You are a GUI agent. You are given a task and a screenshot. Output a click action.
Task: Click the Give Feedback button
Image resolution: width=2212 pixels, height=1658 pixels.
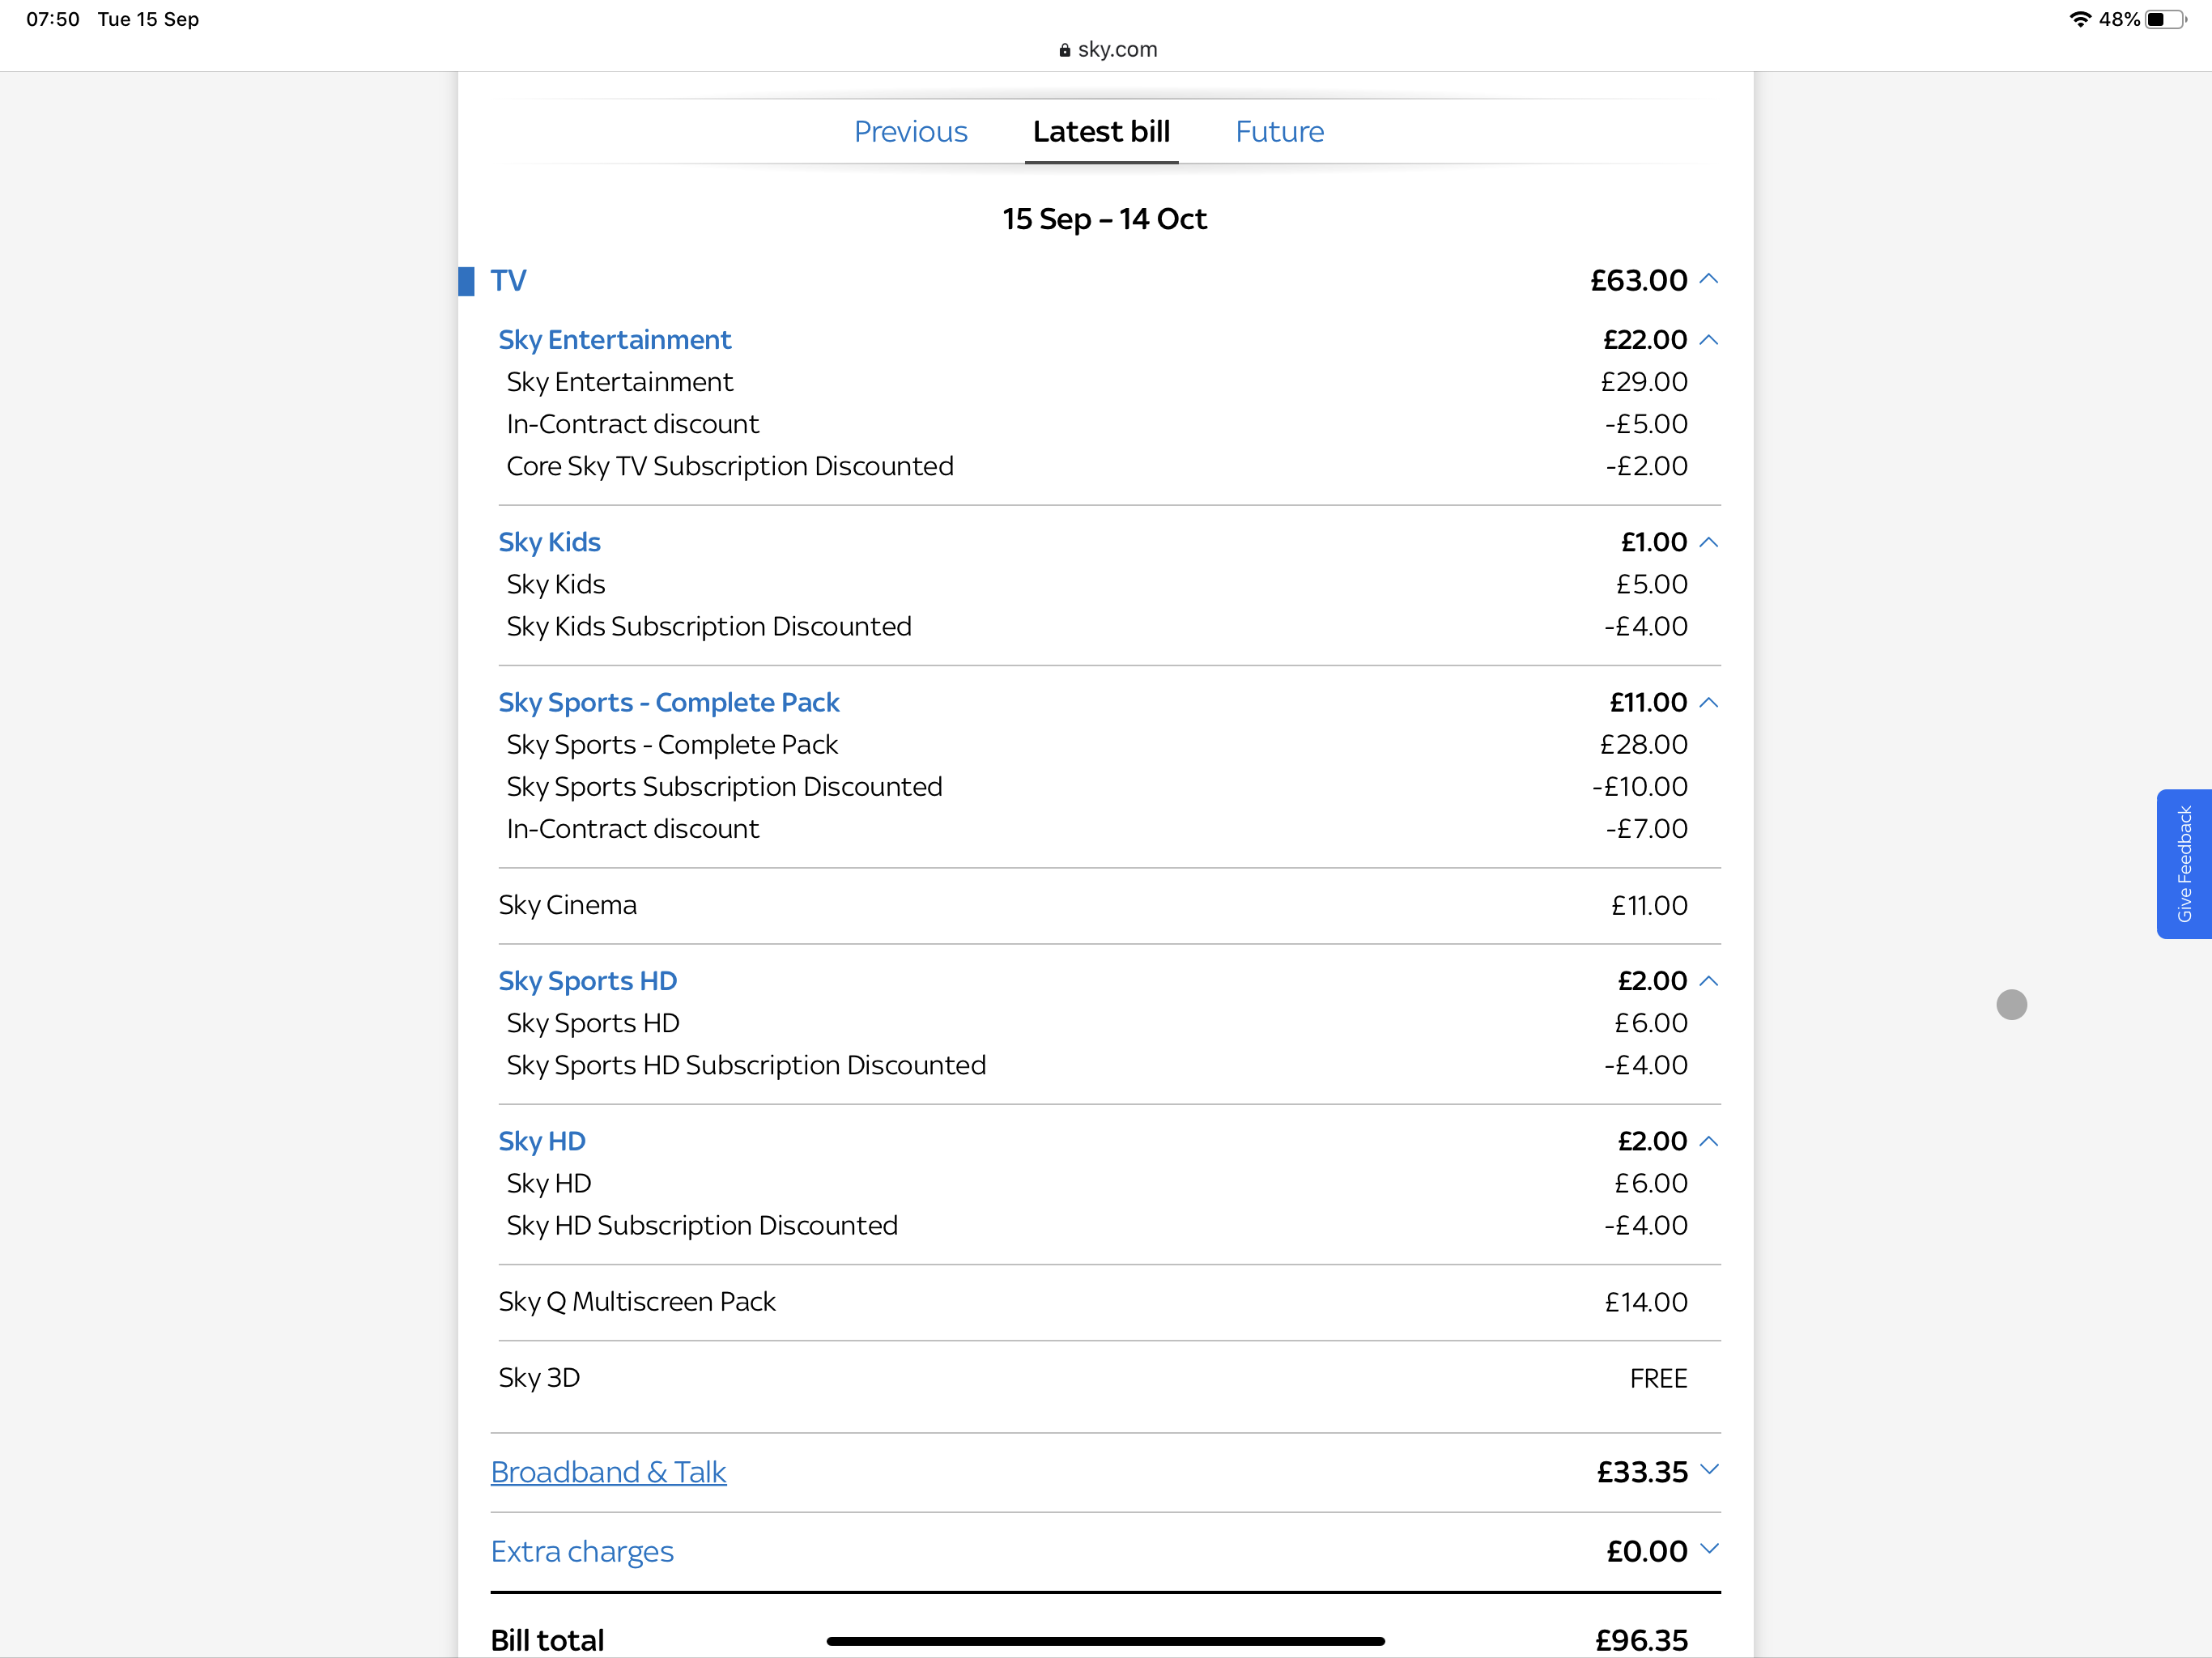click(x=2186, y=864)
